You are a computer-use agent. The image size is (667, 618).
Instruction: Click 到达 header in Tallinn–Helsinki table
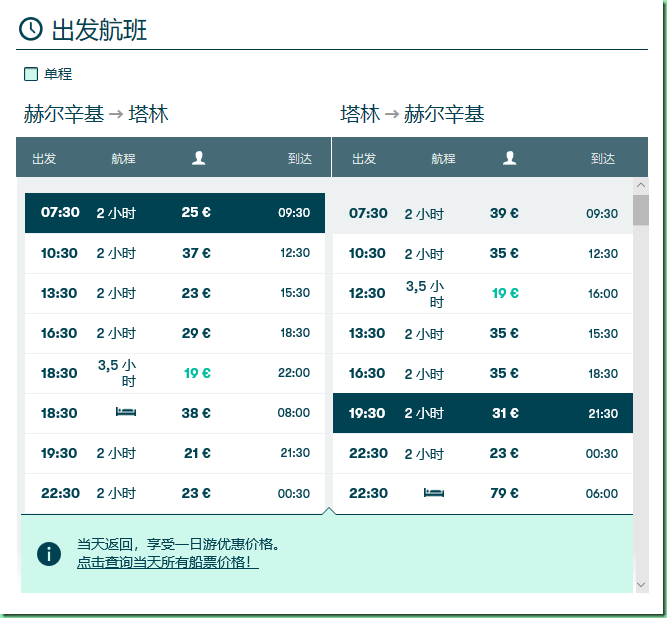tap(603, 159)
